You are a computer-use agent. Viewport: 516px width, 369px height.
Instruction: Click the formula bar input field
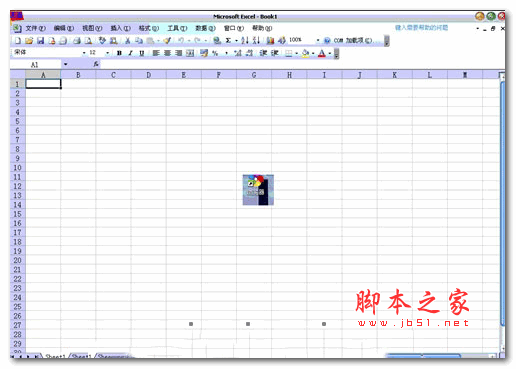click(x=302, y=64)
